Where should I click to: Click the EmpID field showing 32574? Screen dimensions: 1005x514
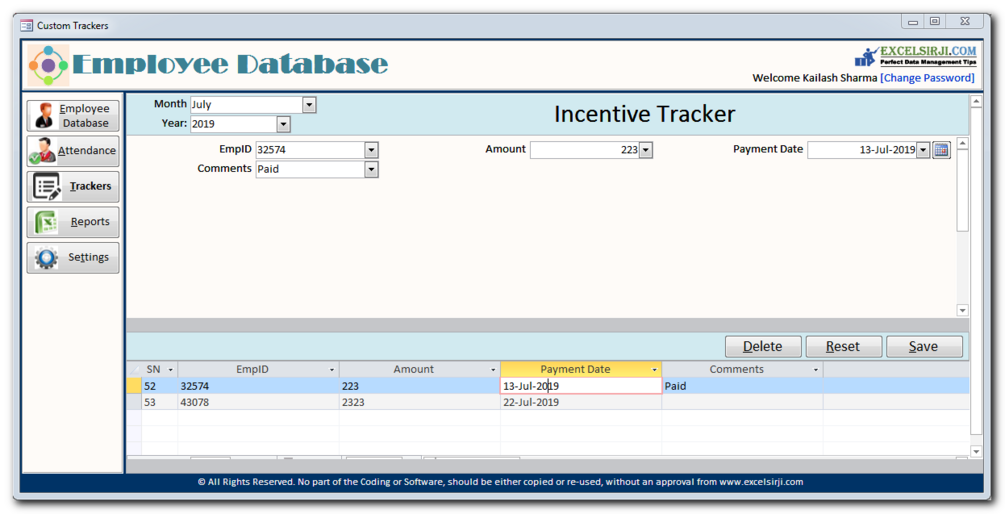[310, 150]
